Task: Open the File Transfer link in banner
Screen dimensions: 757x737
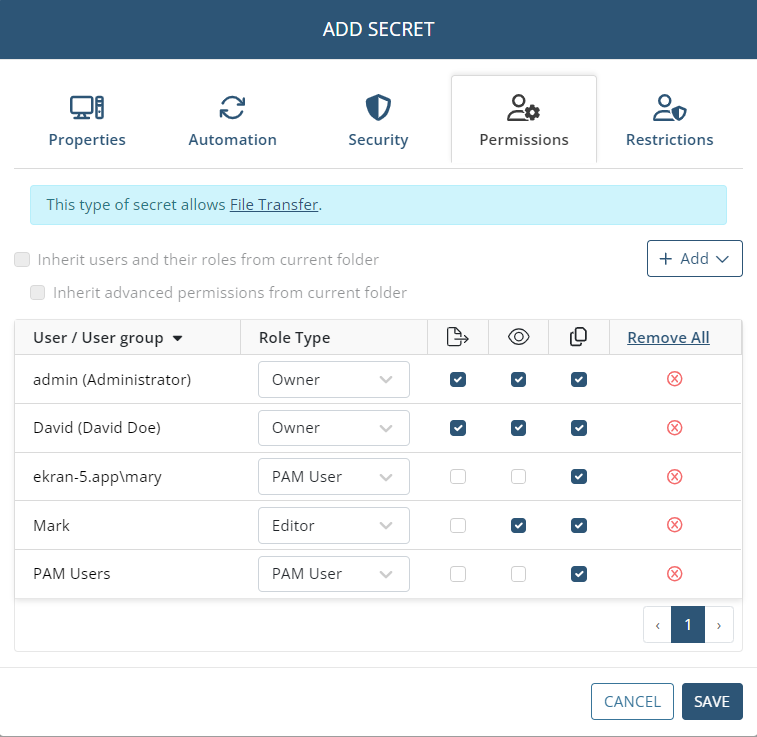Action: coord(274,205)
